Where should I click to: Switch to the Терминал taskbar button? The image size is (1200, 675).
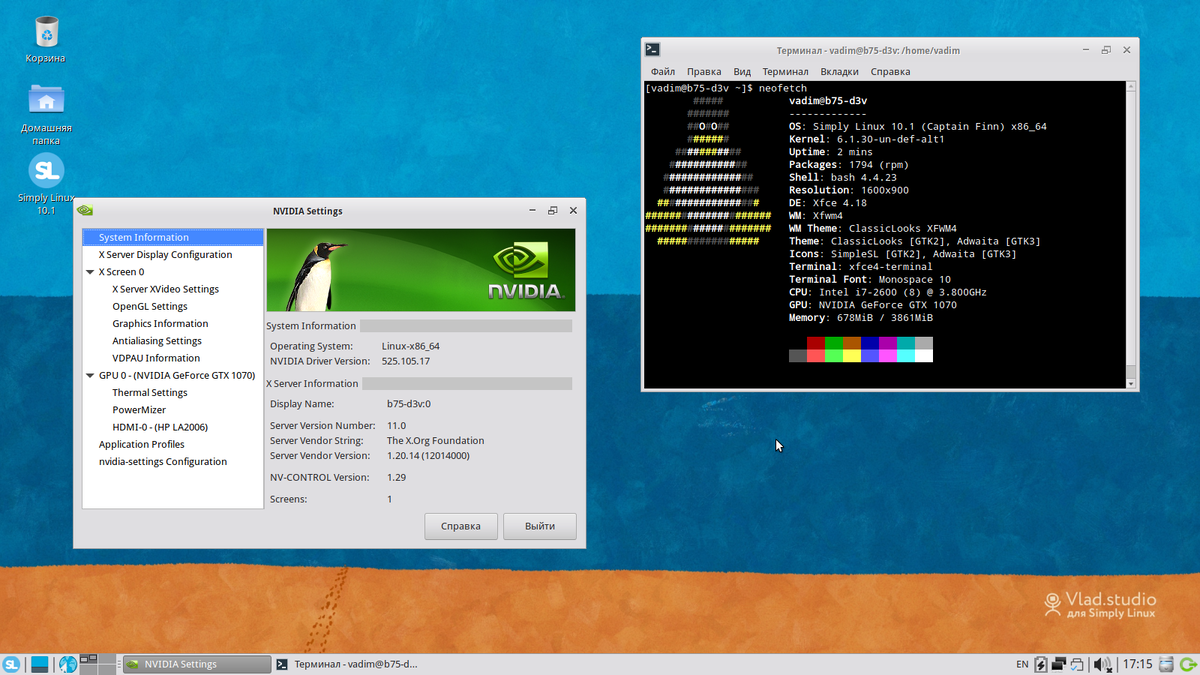click(347, 664)
